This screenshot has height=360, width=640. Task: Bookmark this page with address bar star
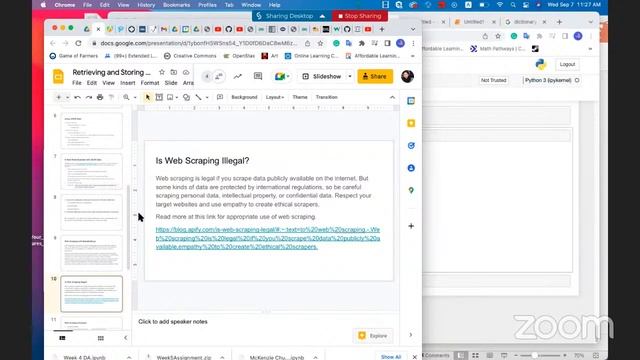tap(320, 43)
